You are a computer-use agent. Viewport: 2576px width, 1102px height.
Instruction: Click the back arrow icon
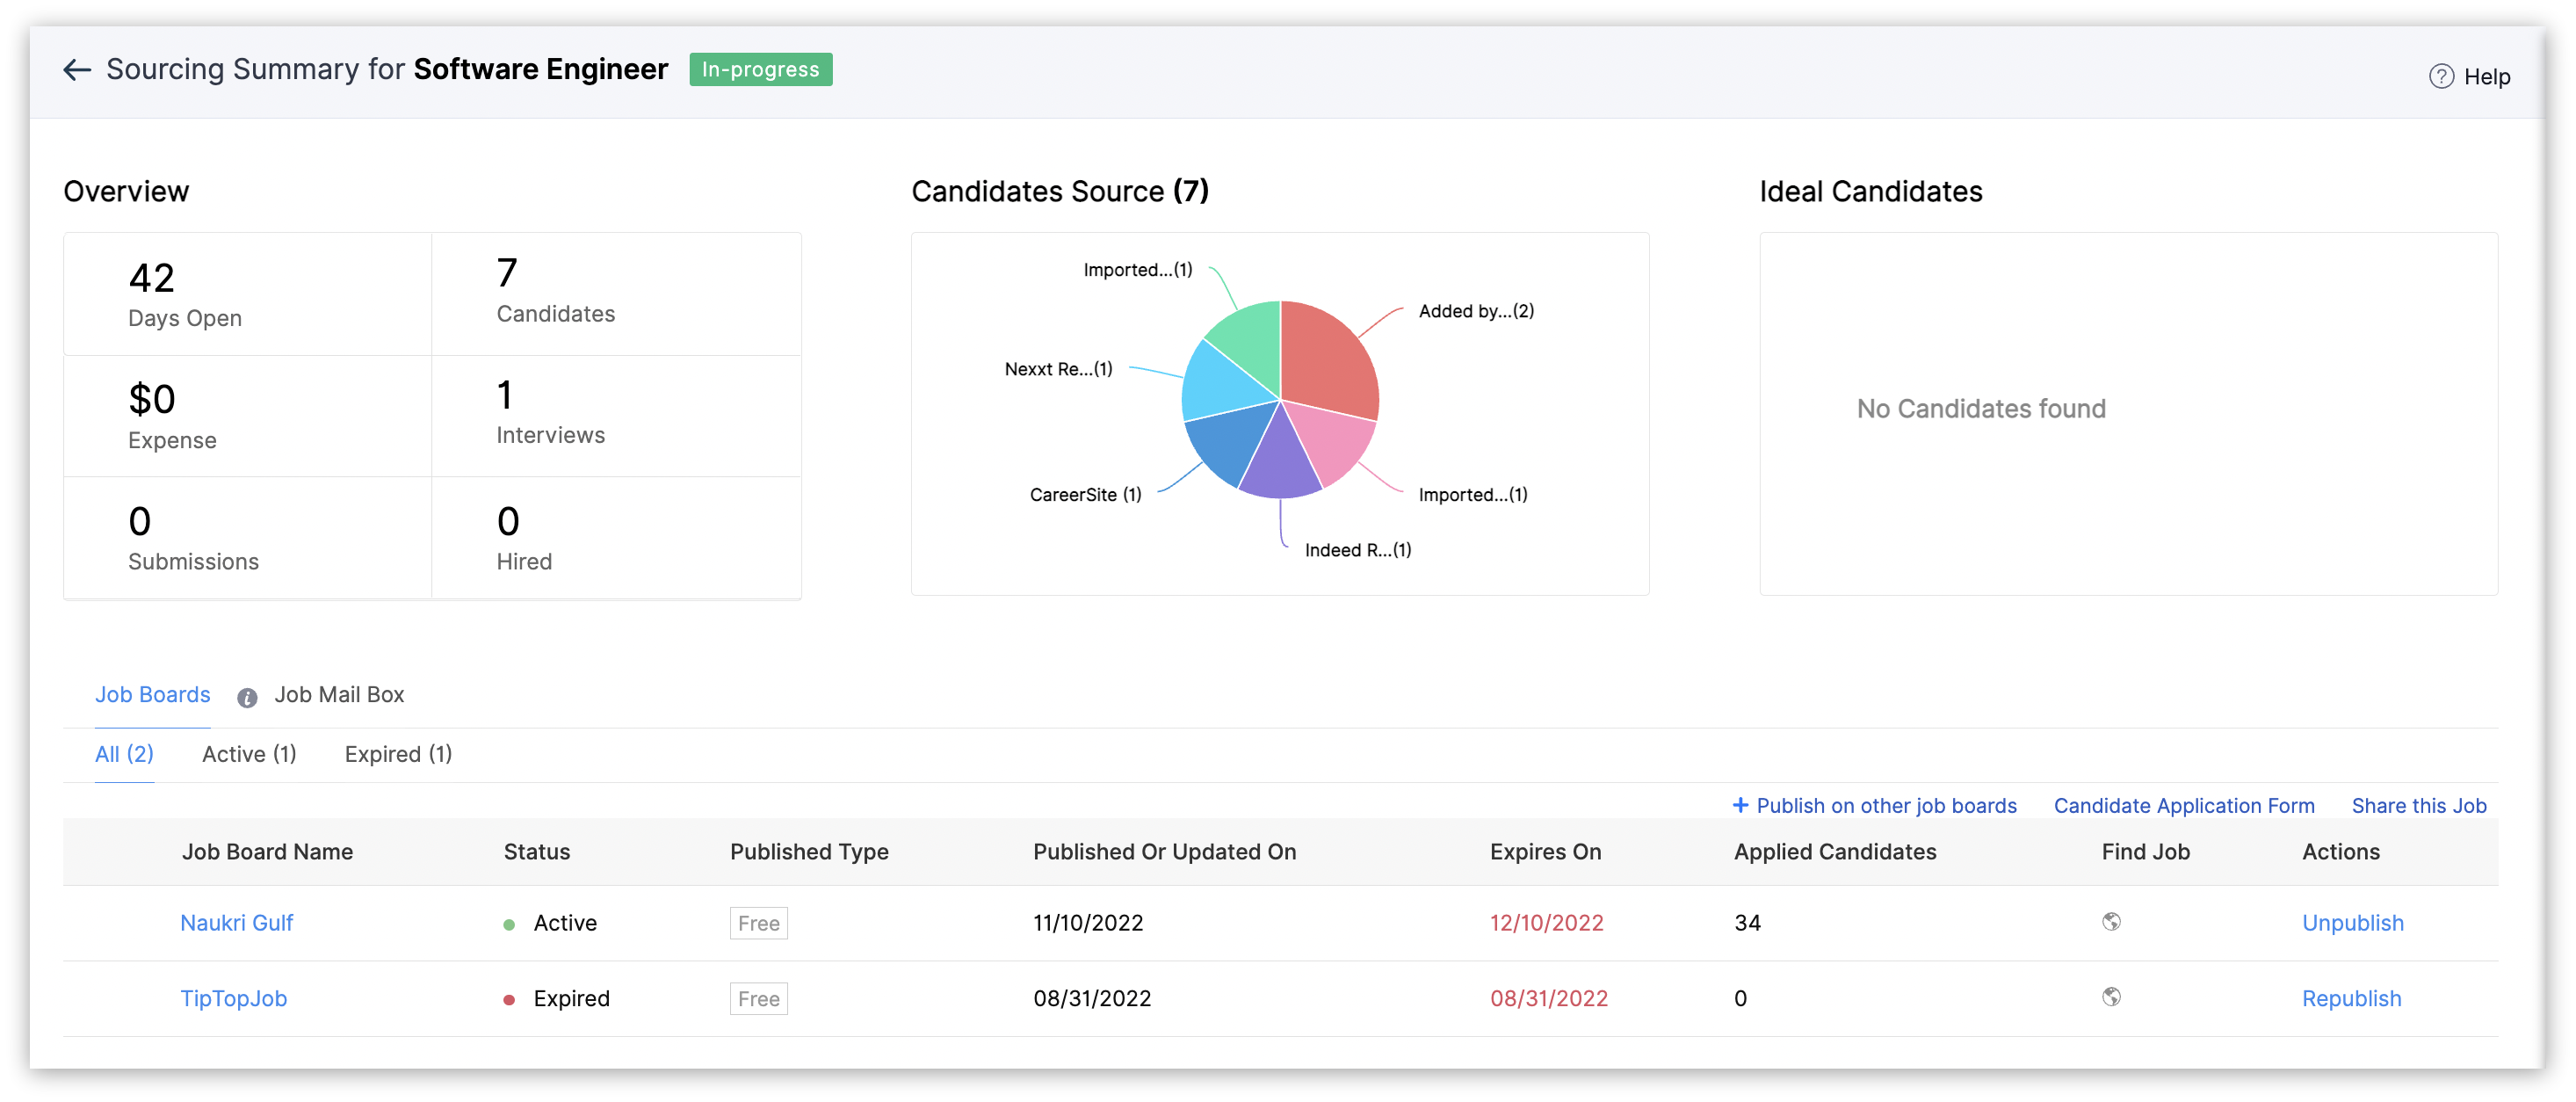(77, 70)
